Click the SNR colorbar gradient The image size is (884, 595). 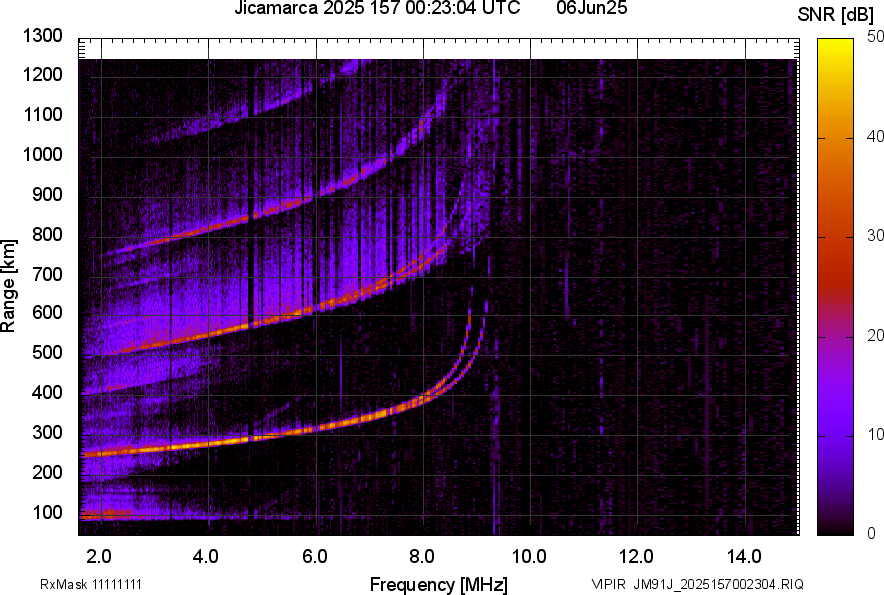click(x=836, y=287)
